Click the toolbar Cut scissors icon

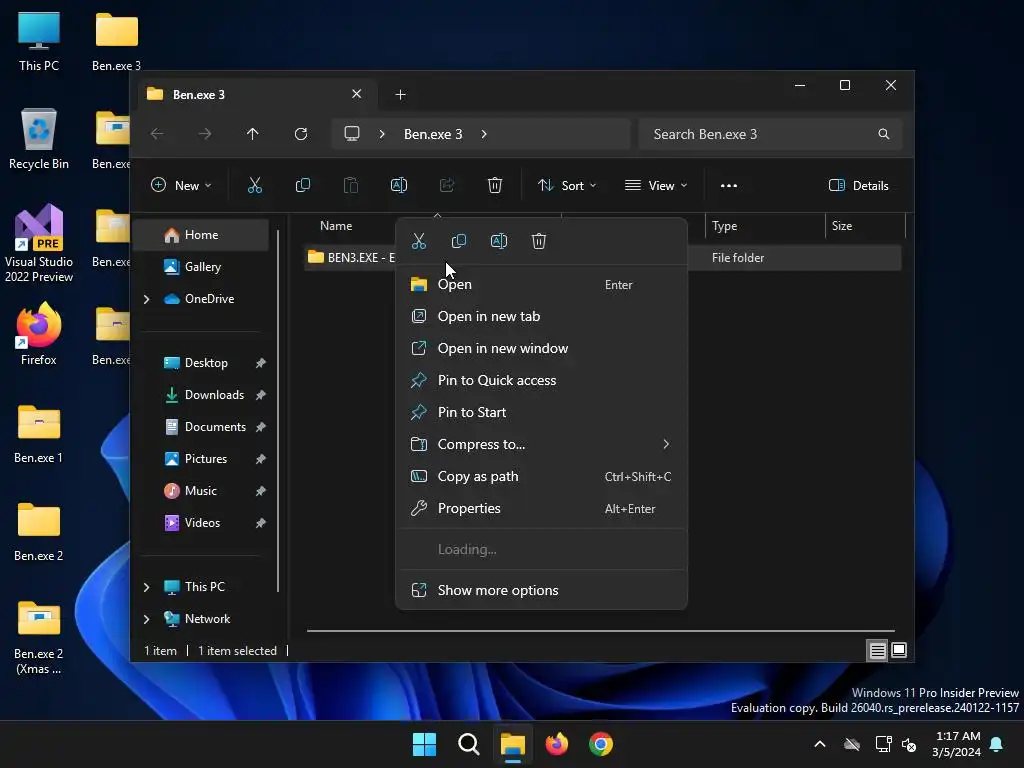coord(255,185)
